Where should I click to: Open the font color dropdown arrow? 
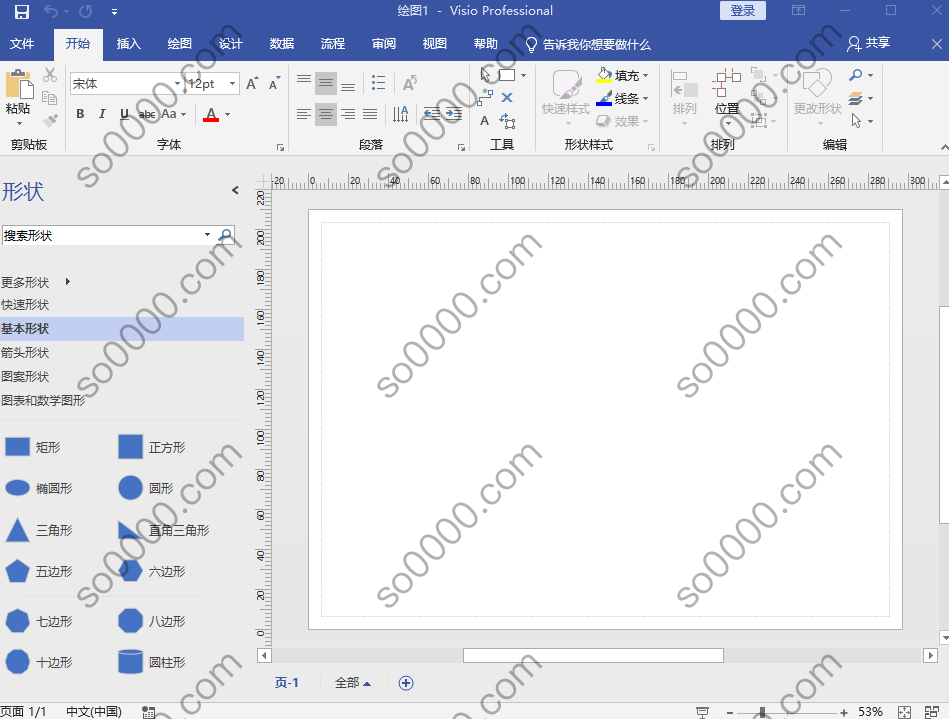[228, 114]
